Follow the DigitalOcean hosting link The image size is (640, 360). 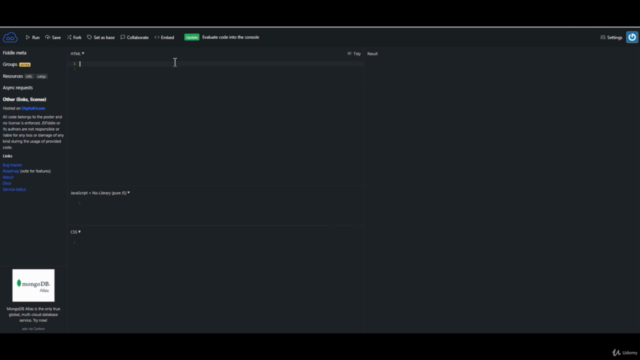tap(33, 108)
